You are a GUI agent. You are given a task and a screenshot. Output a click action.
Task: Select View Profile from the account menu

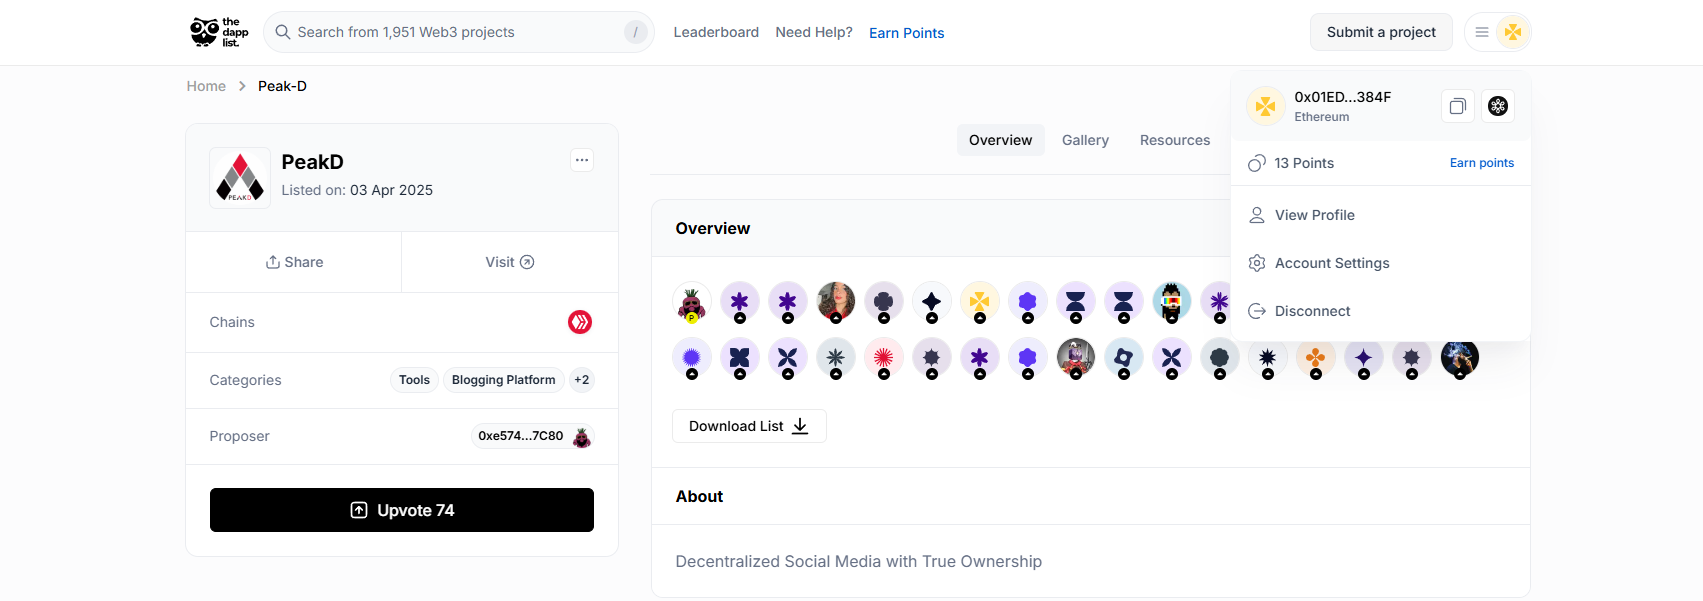point(1381,215)
